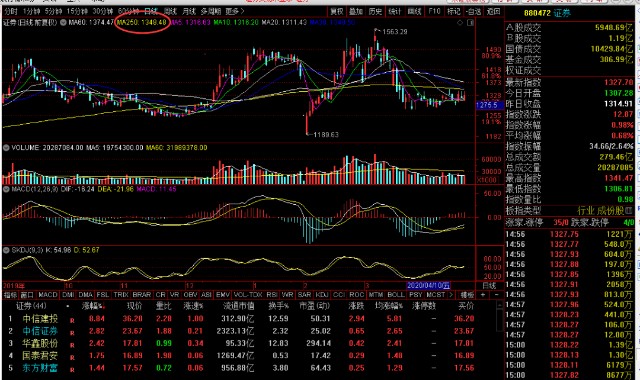Open the F10 company info button
640x380 pixels.
click(434, 11)
